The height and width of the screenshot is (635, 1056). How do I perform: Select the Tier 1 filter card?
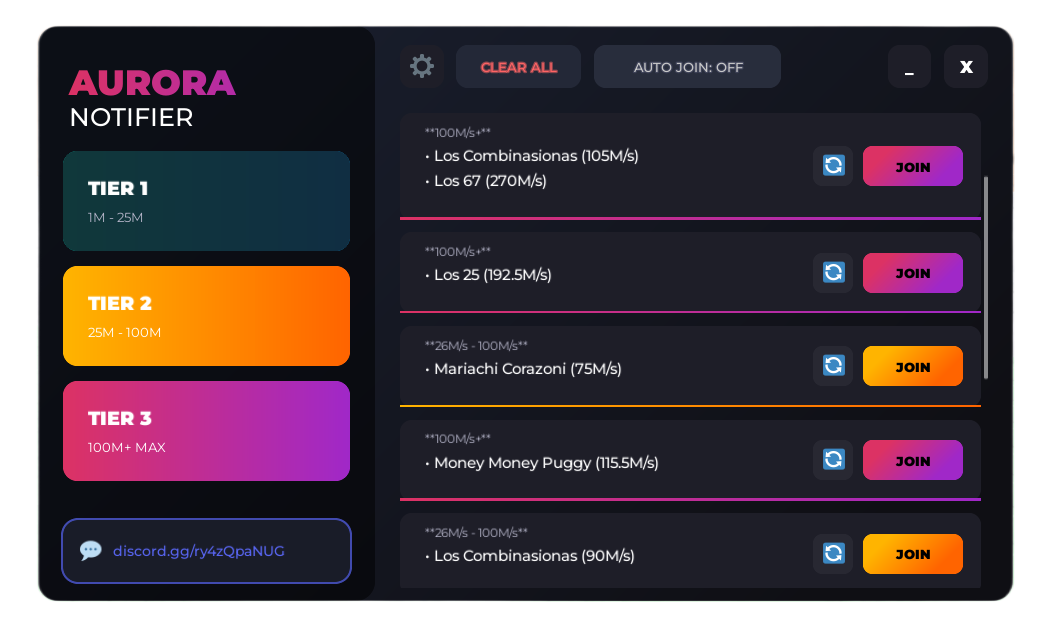[206, 201]
